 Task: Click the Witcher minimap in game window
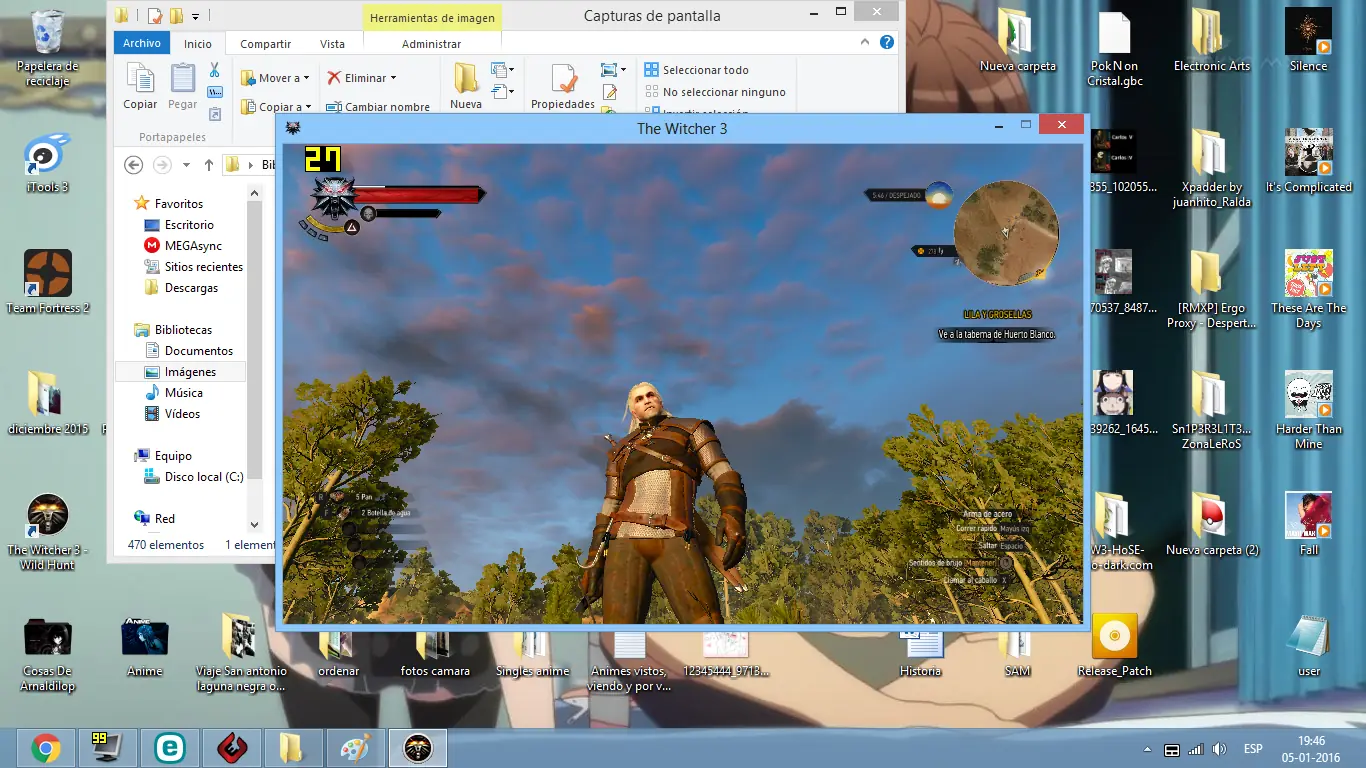1006,233
